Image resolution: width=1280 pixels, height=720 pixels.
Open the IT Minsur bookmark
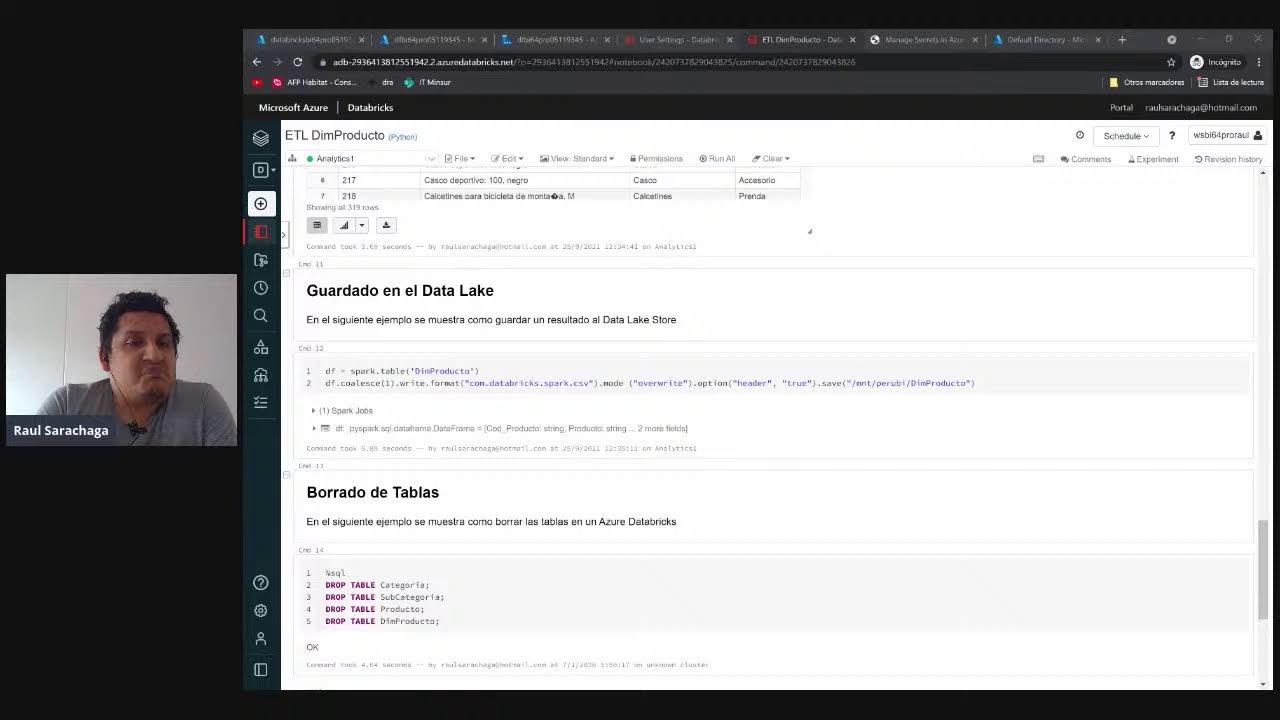click(x=427, y=82)
